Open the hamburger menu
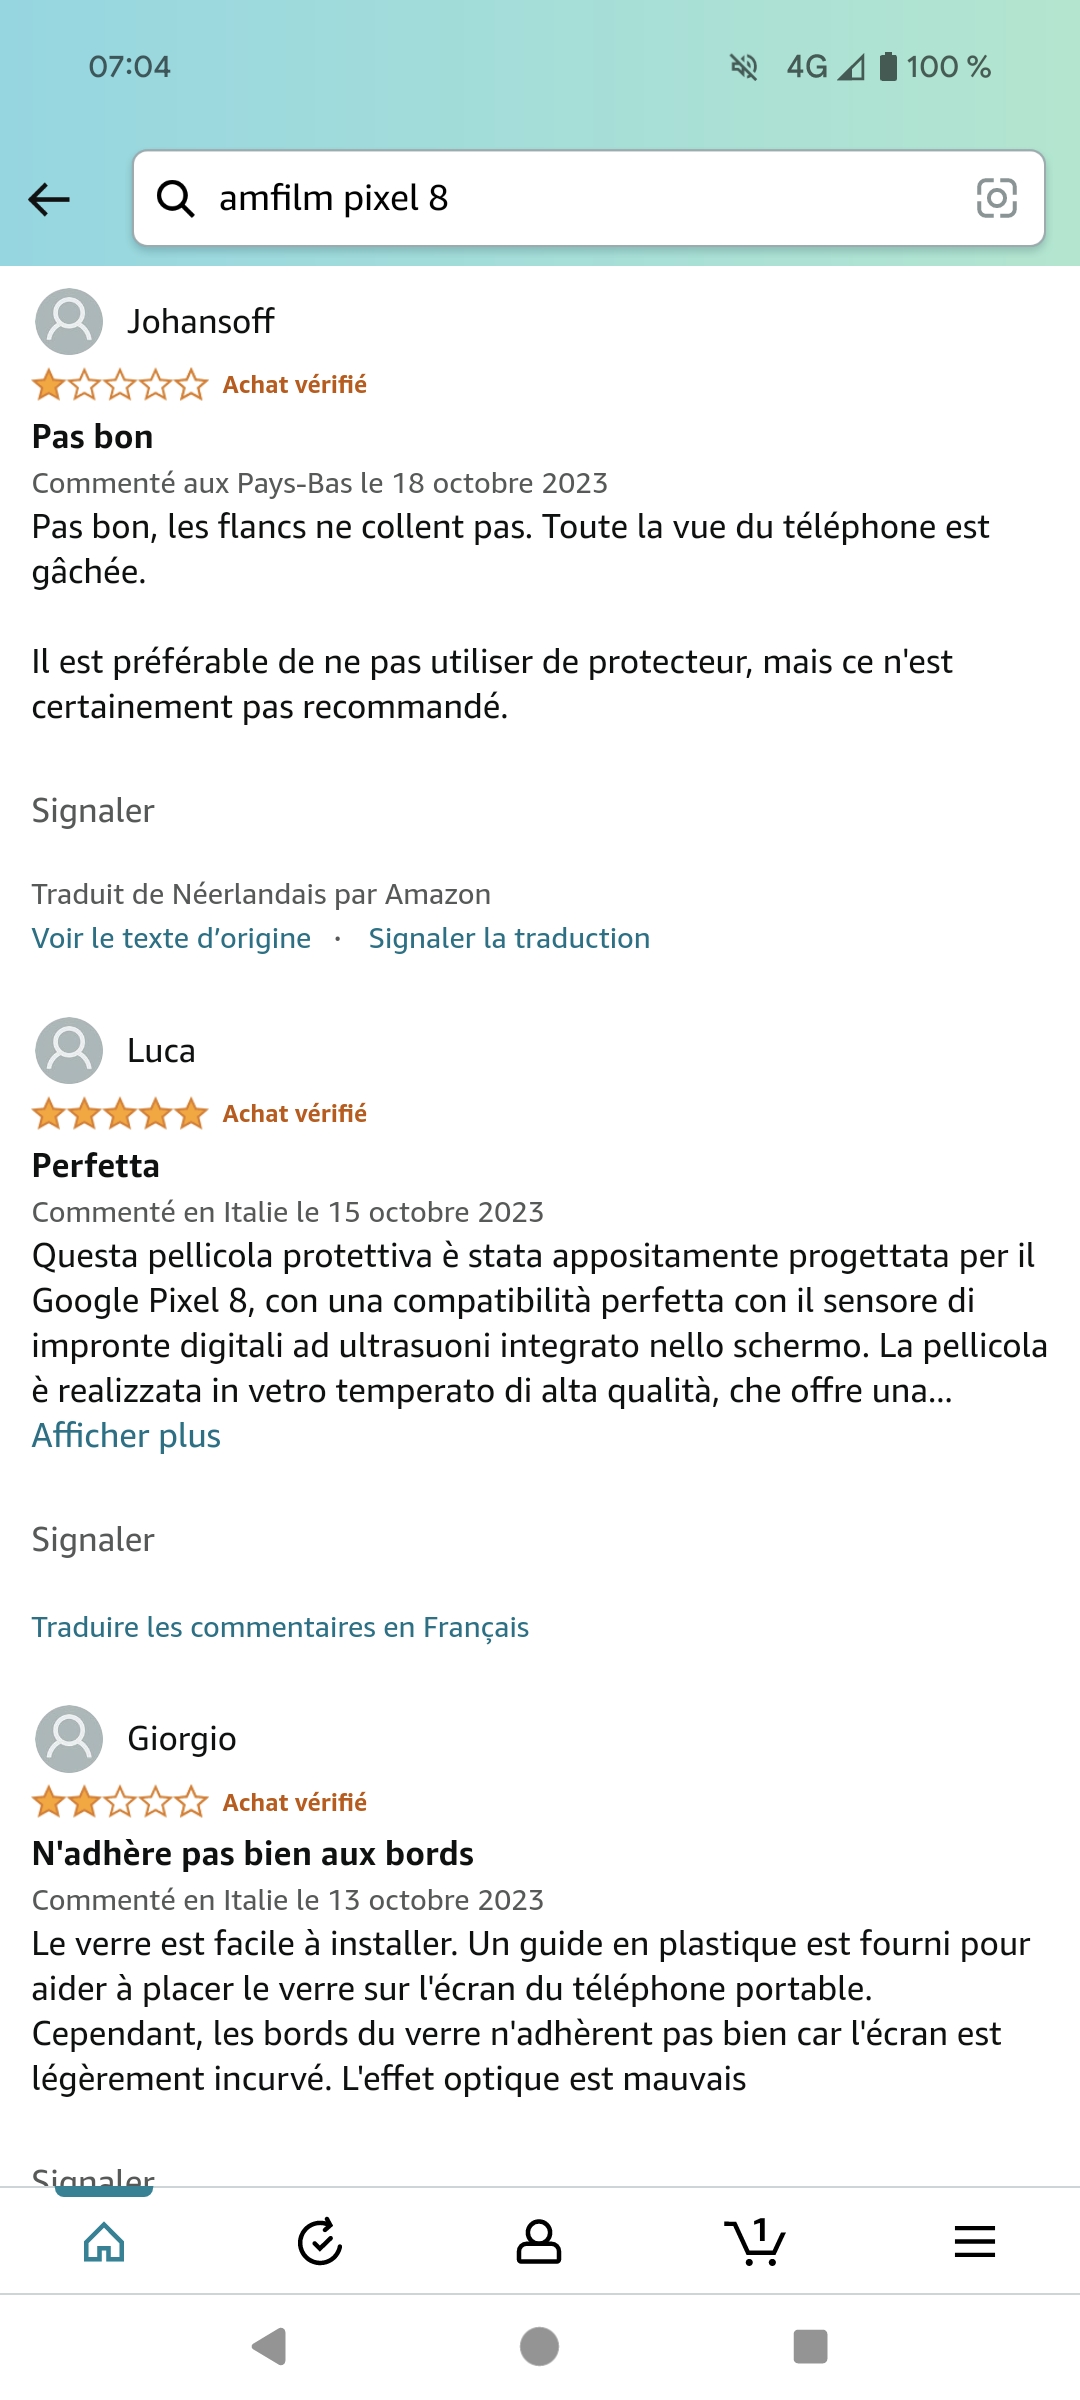This screenshot has height=2400, width=1080. pyautogui.click(x=974, y=2242)
